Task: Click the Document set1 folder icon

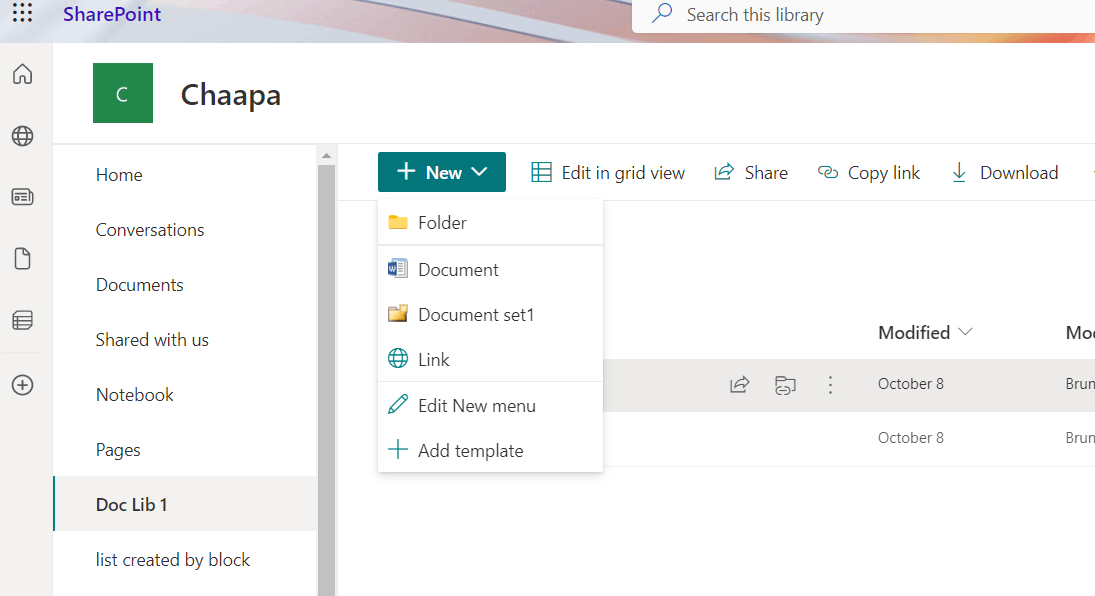Action: click(x=398, y=313)
